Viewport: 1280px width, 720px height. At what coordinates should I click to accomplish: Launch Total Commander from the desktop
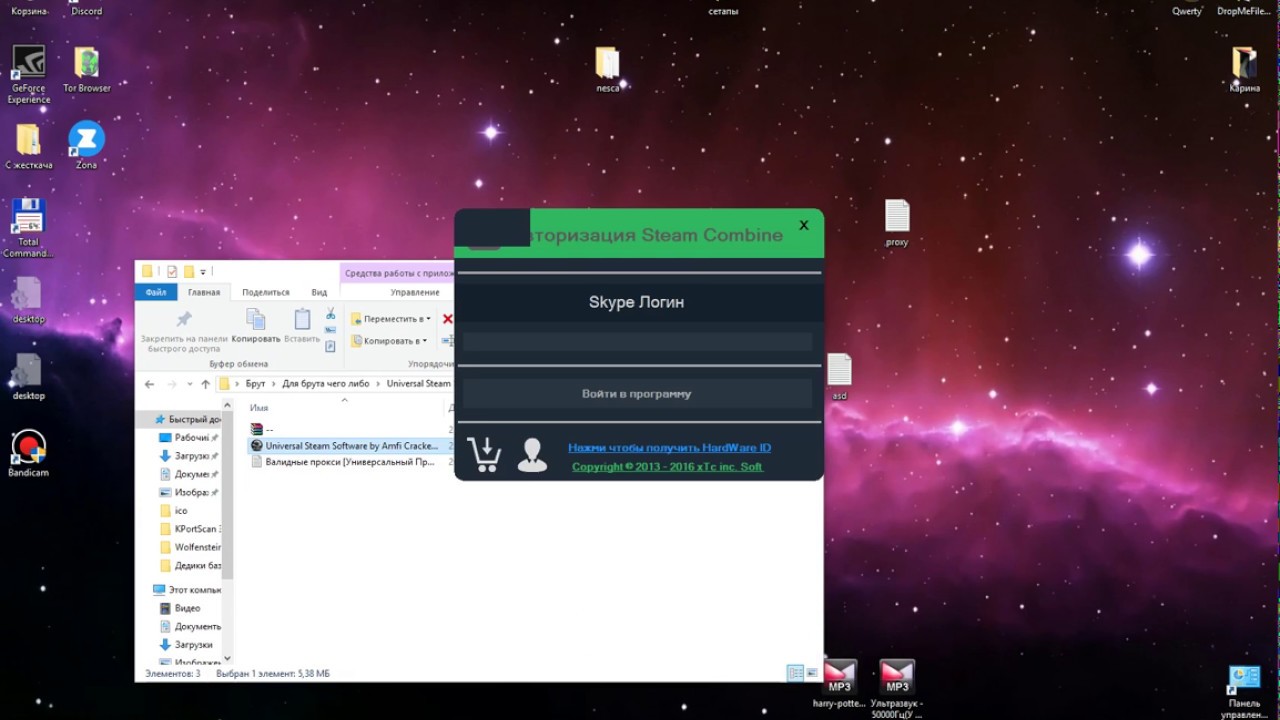(28, 228)
